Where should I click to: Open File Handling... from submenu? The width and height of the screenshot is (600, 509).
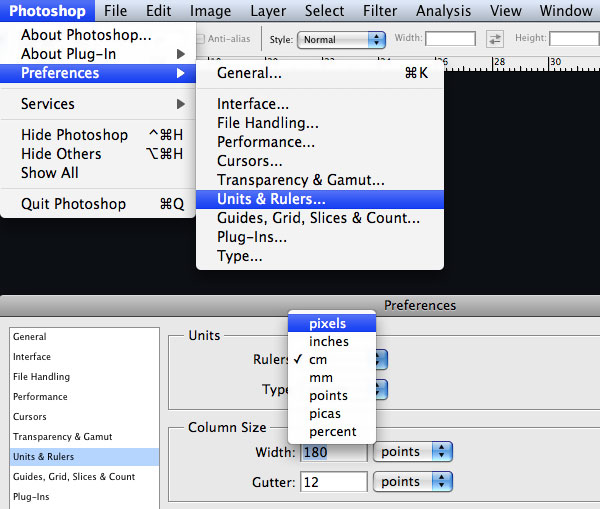[x=320, y=123]
